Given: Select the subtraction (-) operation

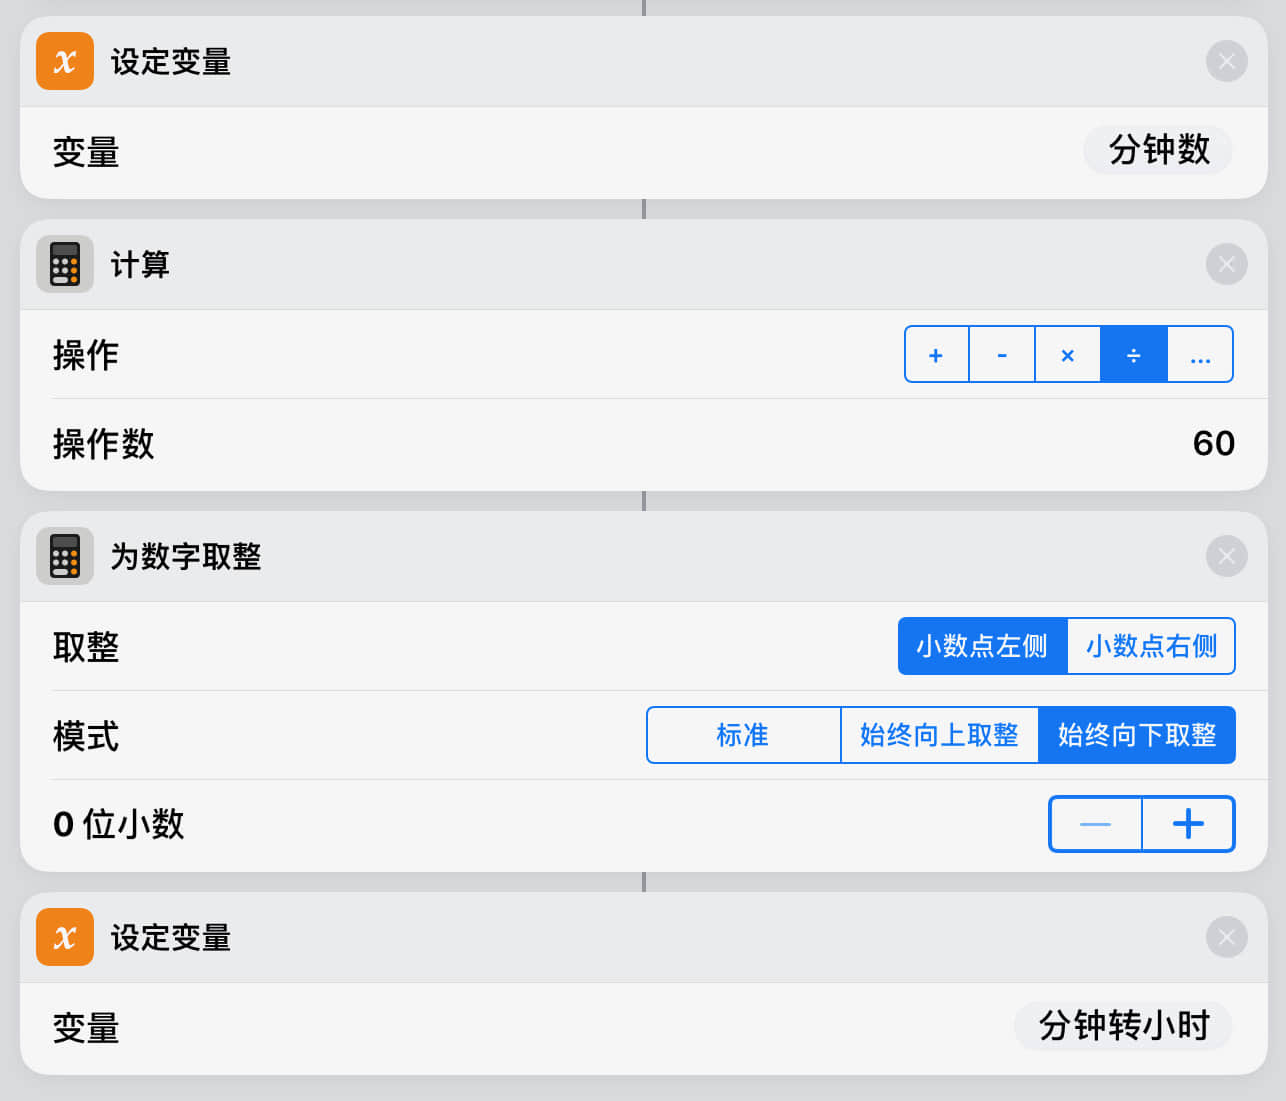Looking at the screenshot, I should tap(1002, 355).
